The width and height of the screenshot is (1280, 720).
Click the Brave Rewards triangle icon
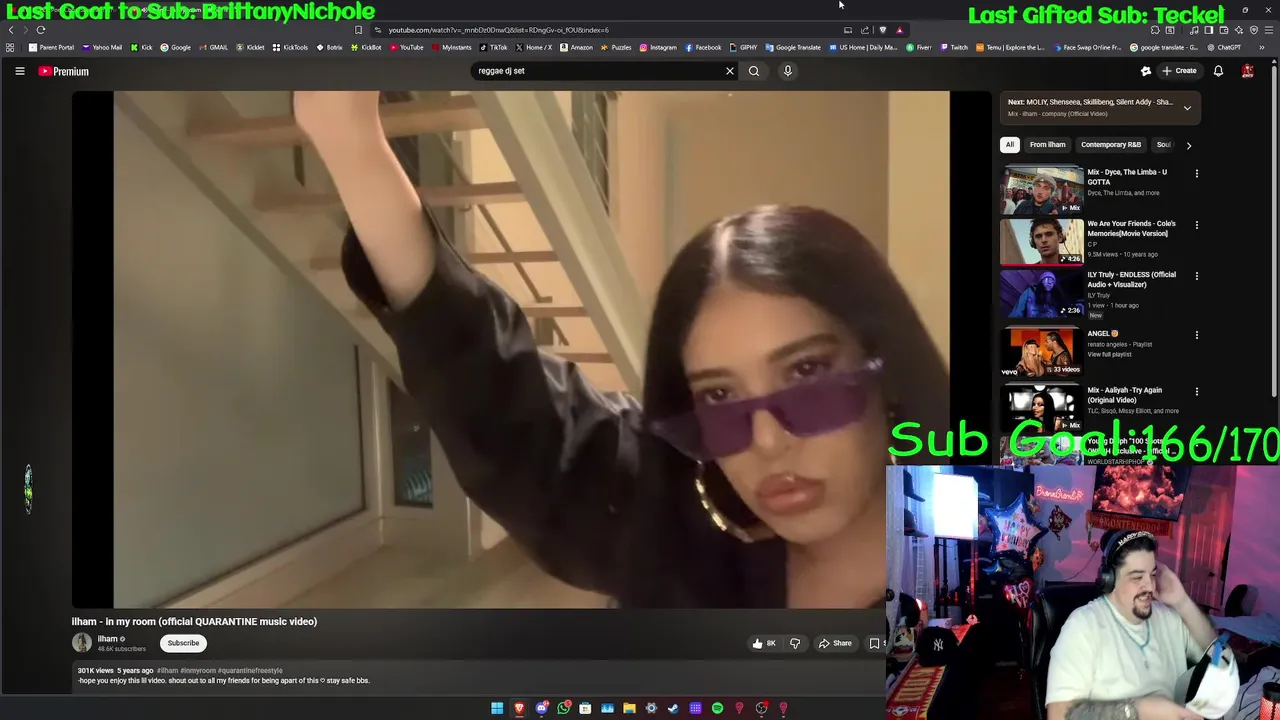(x=899, y=30)
